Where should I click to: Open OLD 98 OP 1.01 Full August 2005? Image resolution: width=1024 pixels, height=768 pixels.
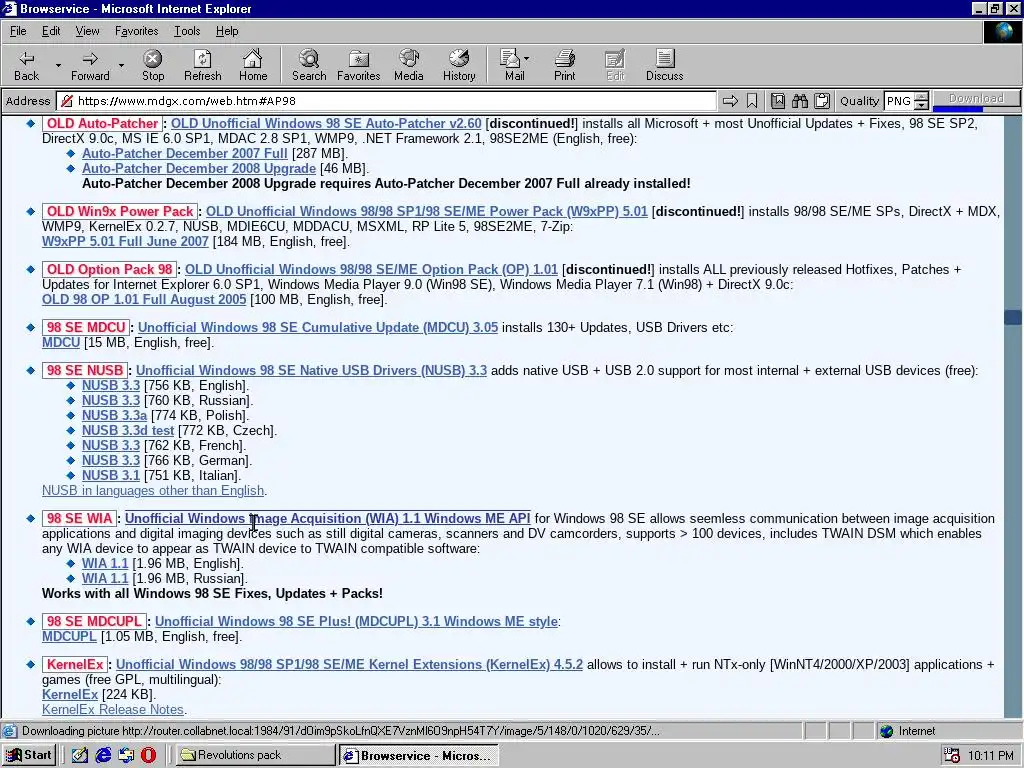pos(144,300)
